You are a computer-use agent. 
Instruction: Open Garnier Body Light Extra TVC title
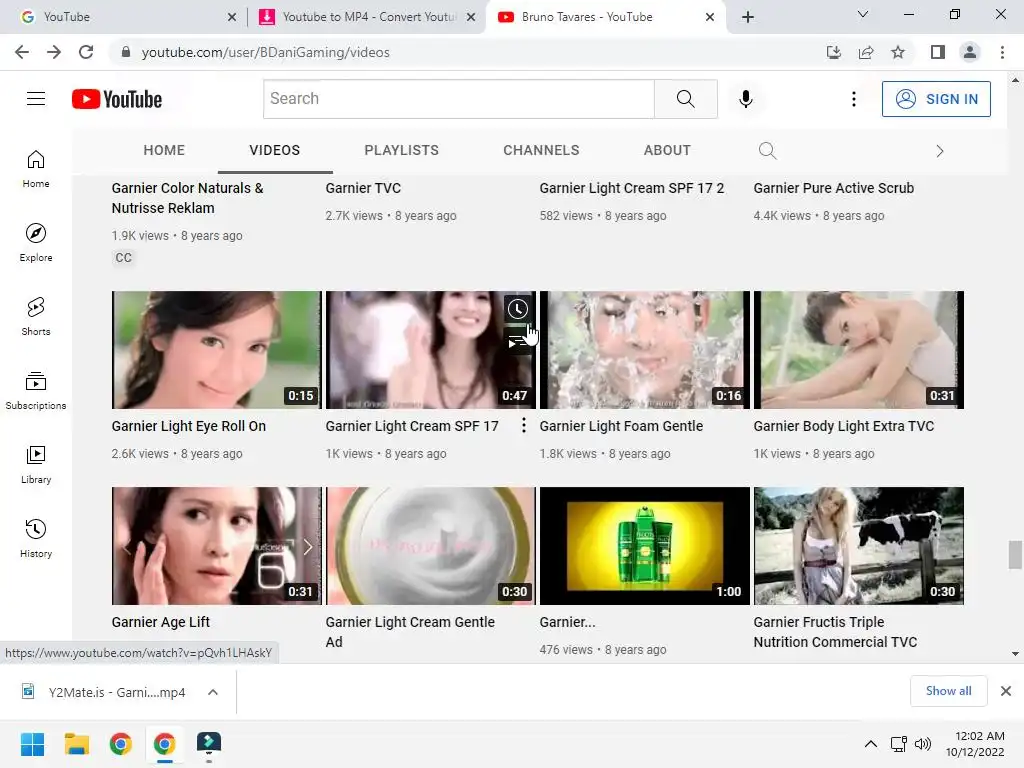click(x=844, y=426)
